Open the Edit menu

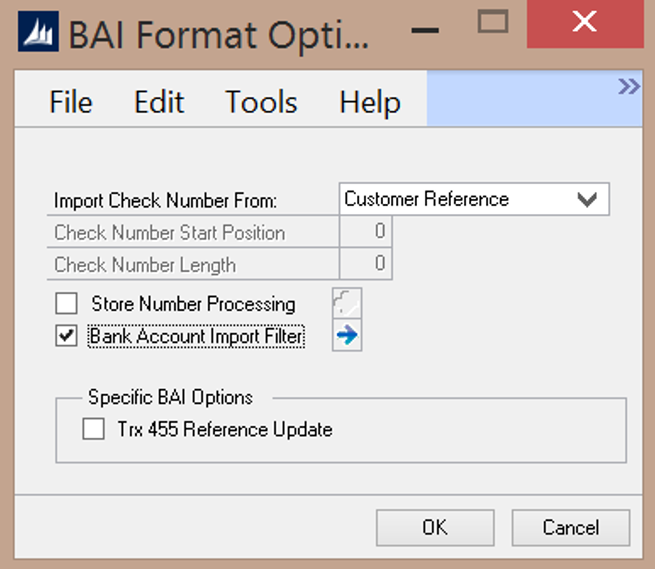pyautogui.click(x=159, y=102)
